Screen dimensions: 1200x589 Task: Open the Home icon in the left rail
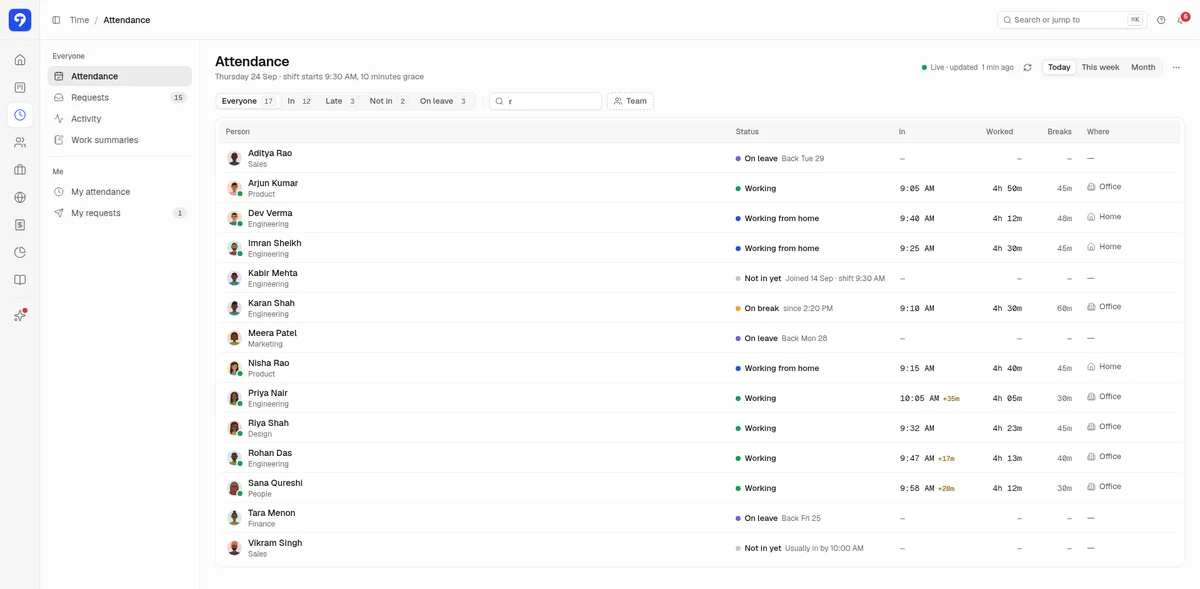tap(20, 60)
